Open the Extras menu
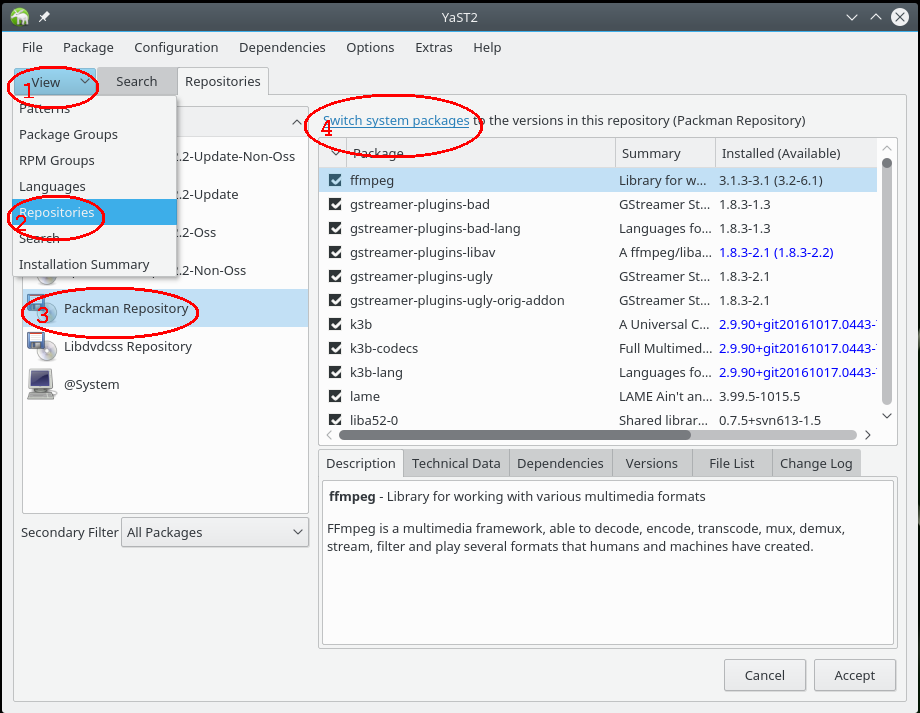Image resolution: width=920 pixels, height=713 pixels. click(433, 47)
